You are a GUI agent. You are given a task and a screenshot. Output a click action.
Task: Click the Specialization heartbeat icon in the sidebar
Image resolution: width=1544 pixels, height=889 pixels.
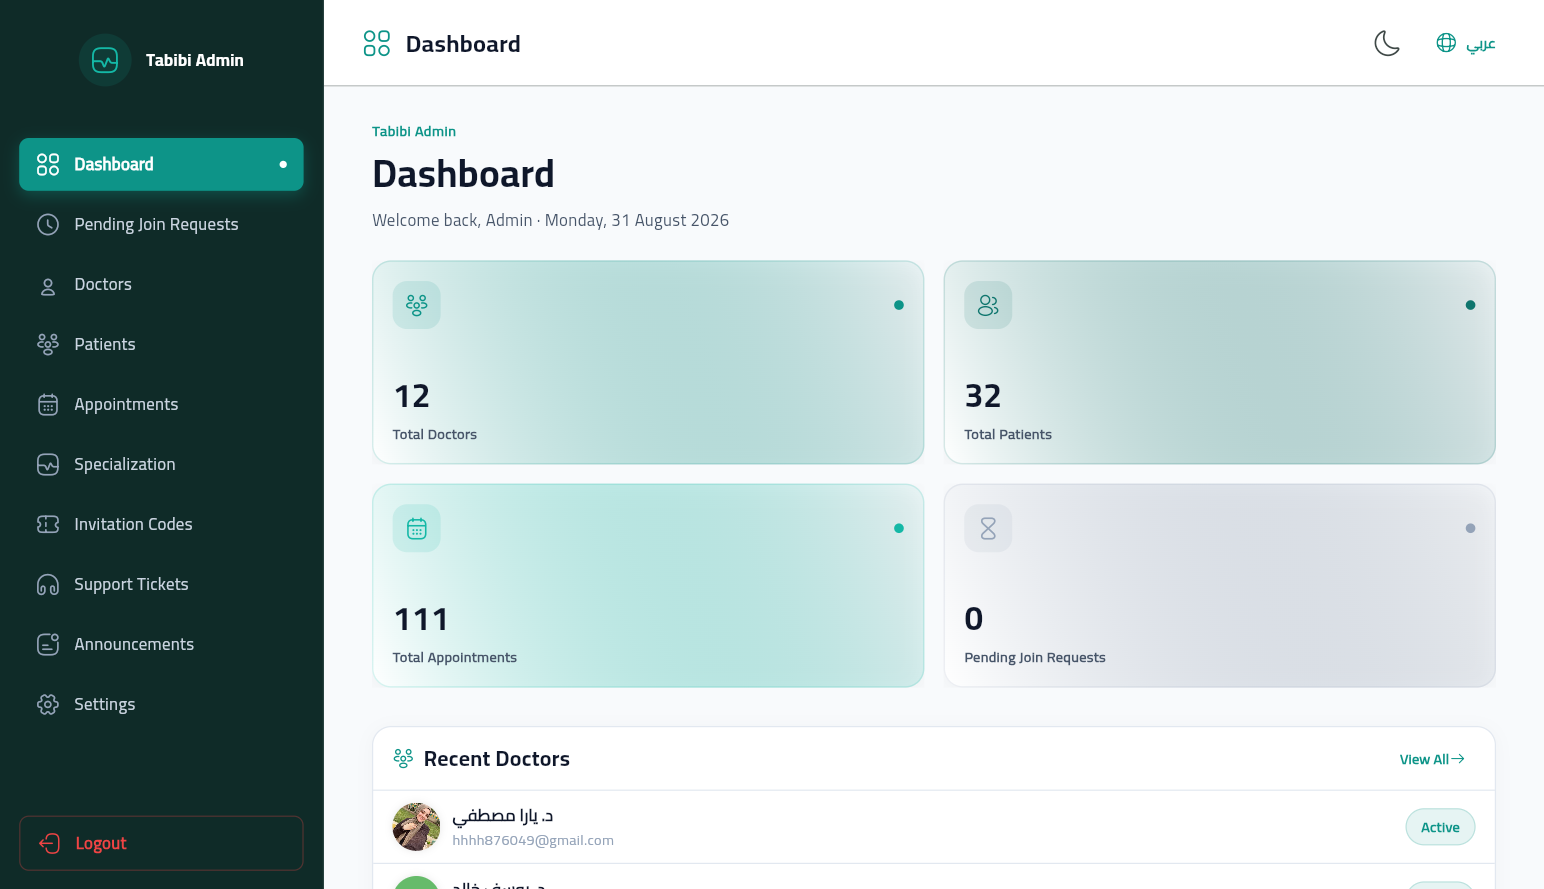pos(48,464)
